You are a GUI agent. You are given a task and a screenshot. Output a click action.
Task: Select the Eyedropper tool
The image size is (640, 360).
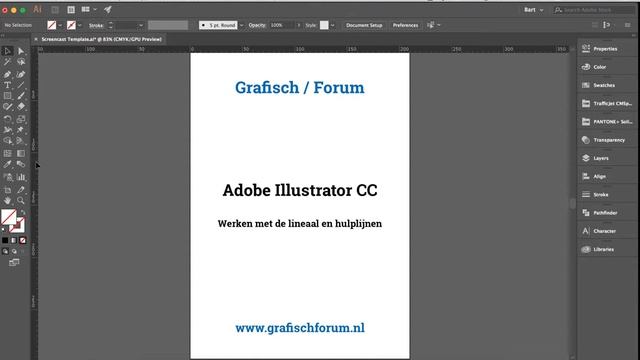tap(7, 164)
